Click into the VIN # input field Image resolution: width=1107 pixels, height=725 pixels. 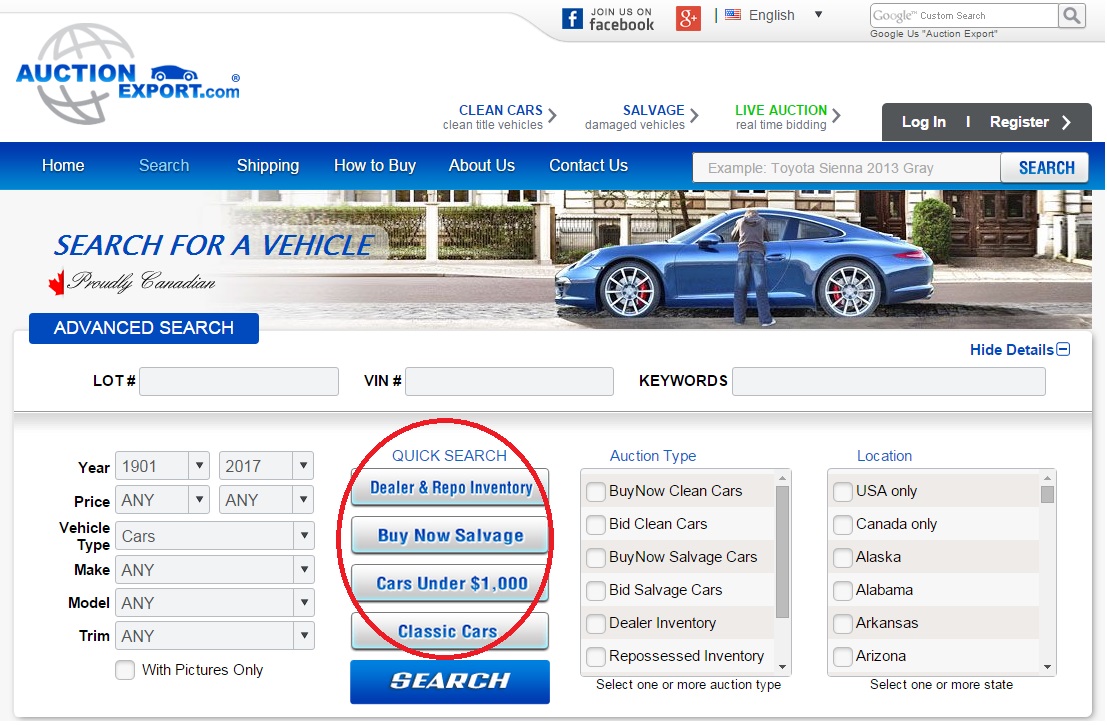click(509, 381)
